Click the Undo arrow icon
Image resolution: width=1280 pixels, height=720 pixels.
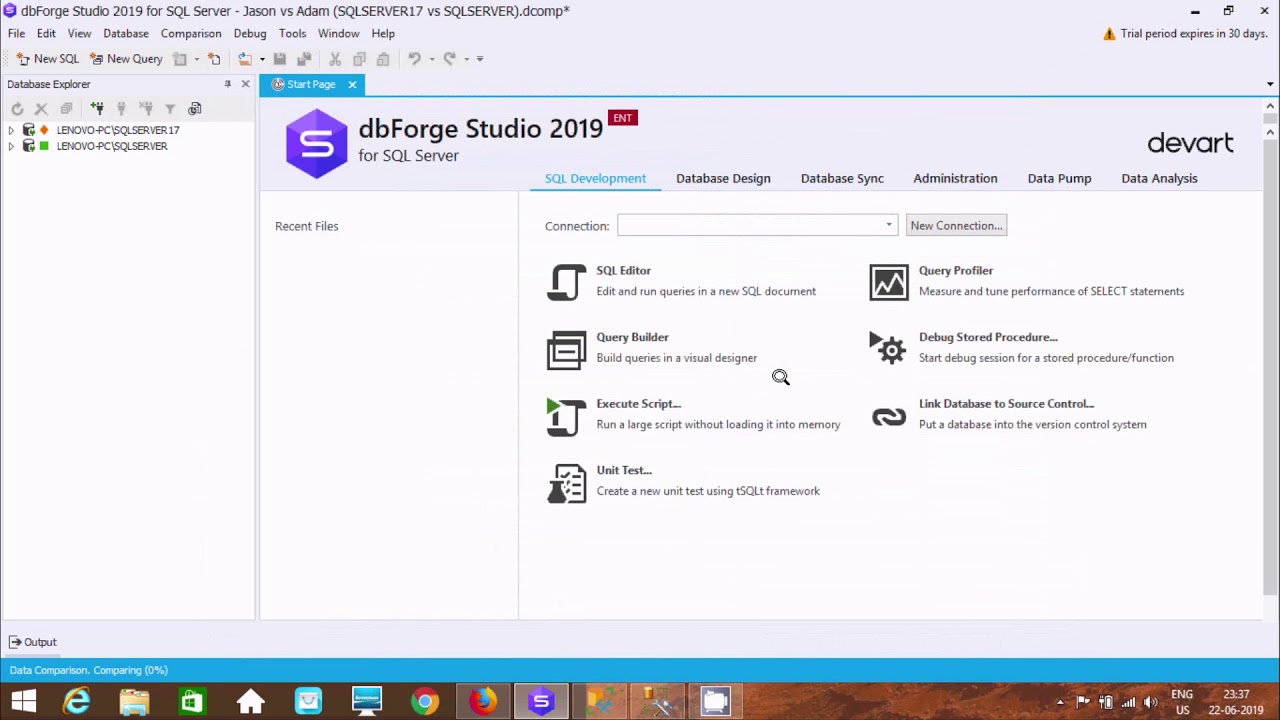(414, 59)
